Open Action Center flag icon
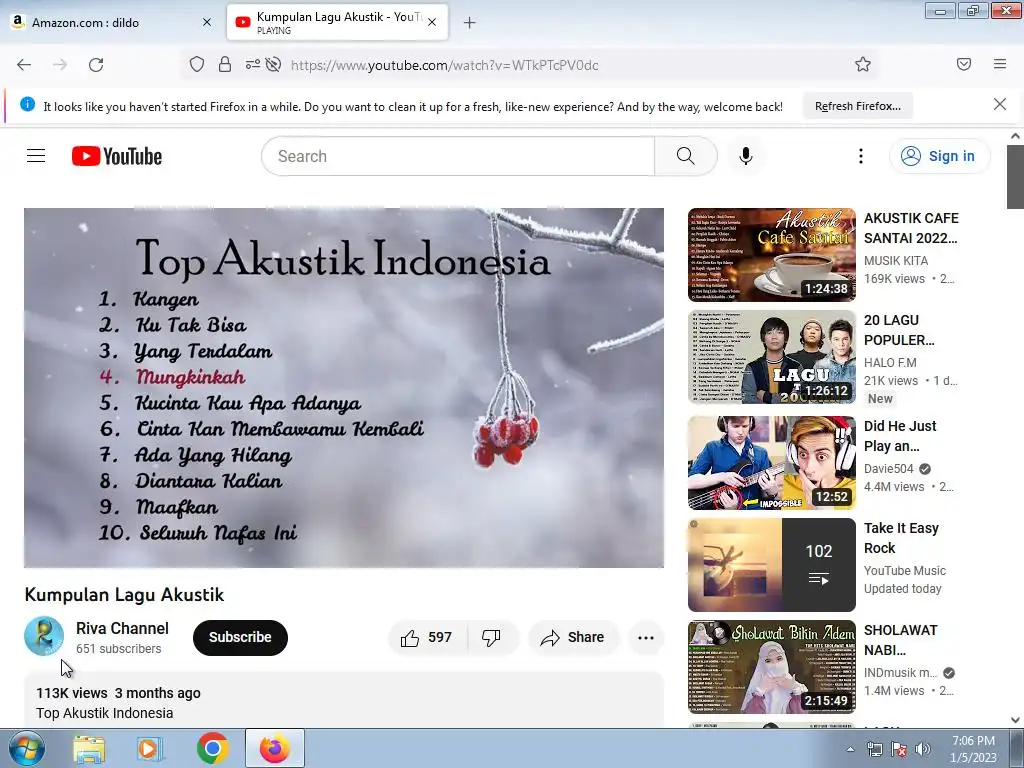Screen dimensions: 1024x768 point(899,750)
